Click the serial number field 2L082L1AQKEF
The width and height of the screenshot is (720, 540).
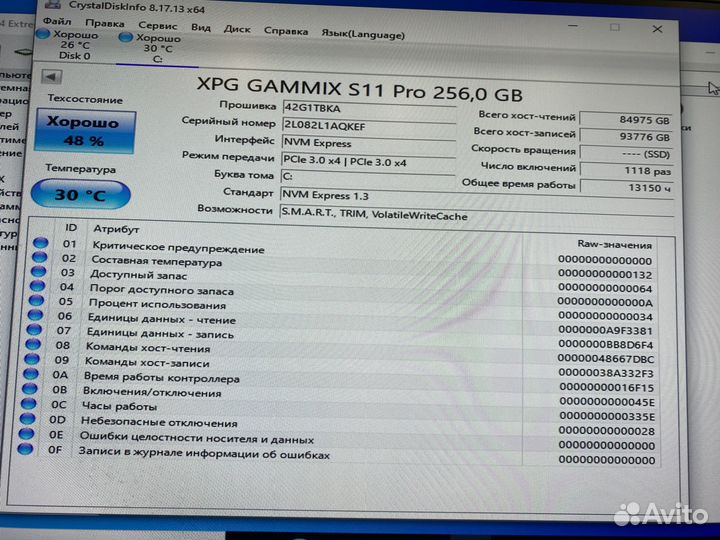pos(369,125)
